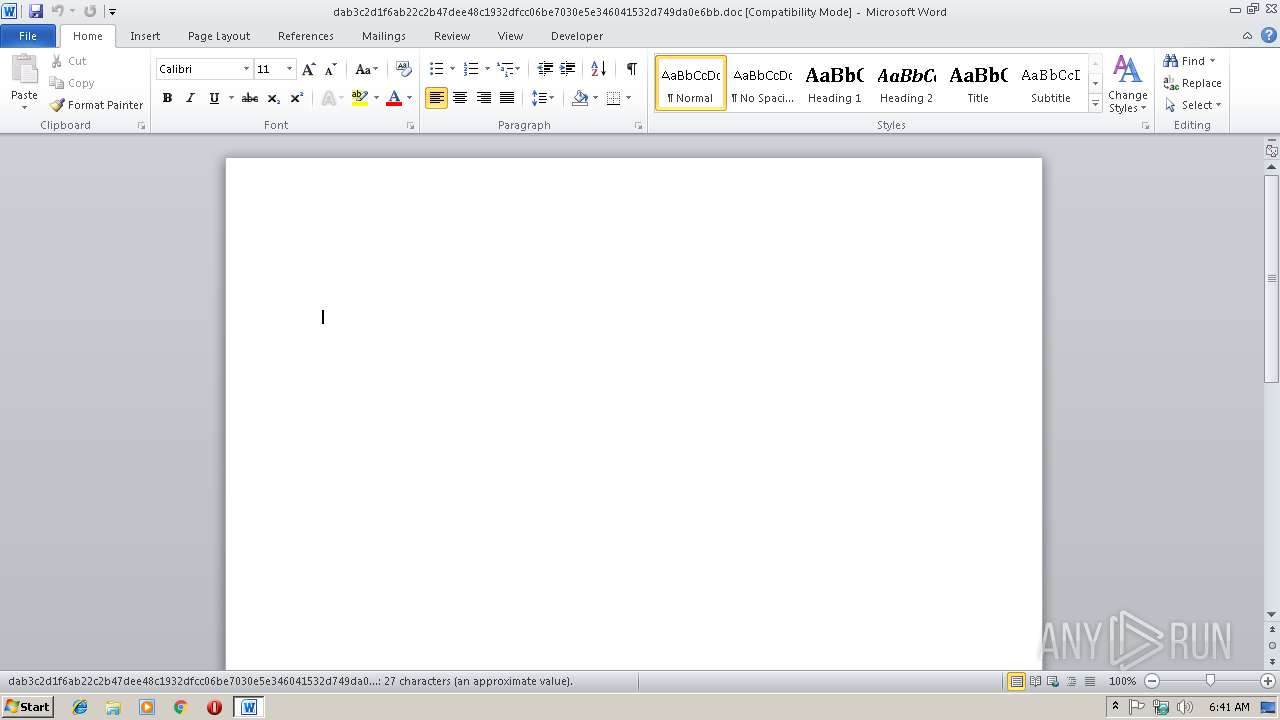Image resolution: width=1280 pixels, height=720 pixels.
Task: Open the File tab
Action: (x=28, y=35)
